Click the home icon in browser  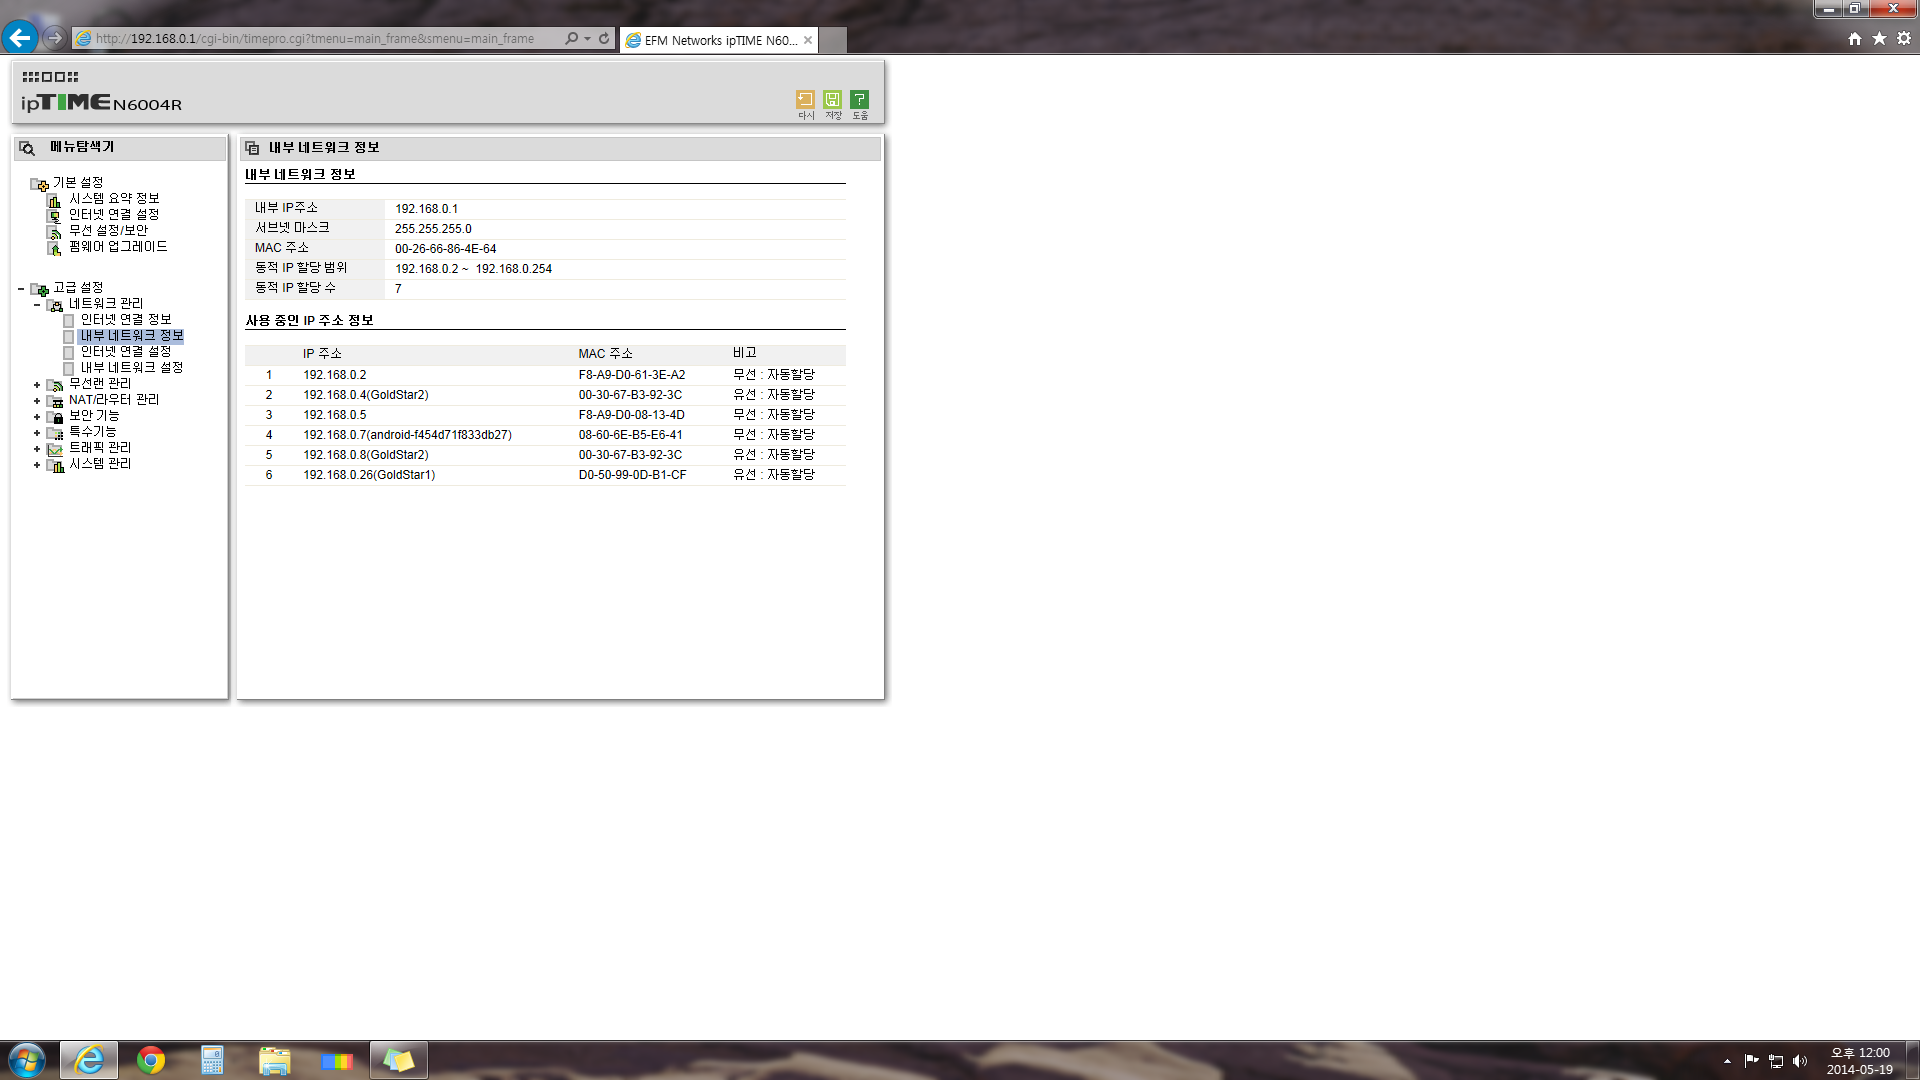pyautogui.click(x=1855, y=38)
